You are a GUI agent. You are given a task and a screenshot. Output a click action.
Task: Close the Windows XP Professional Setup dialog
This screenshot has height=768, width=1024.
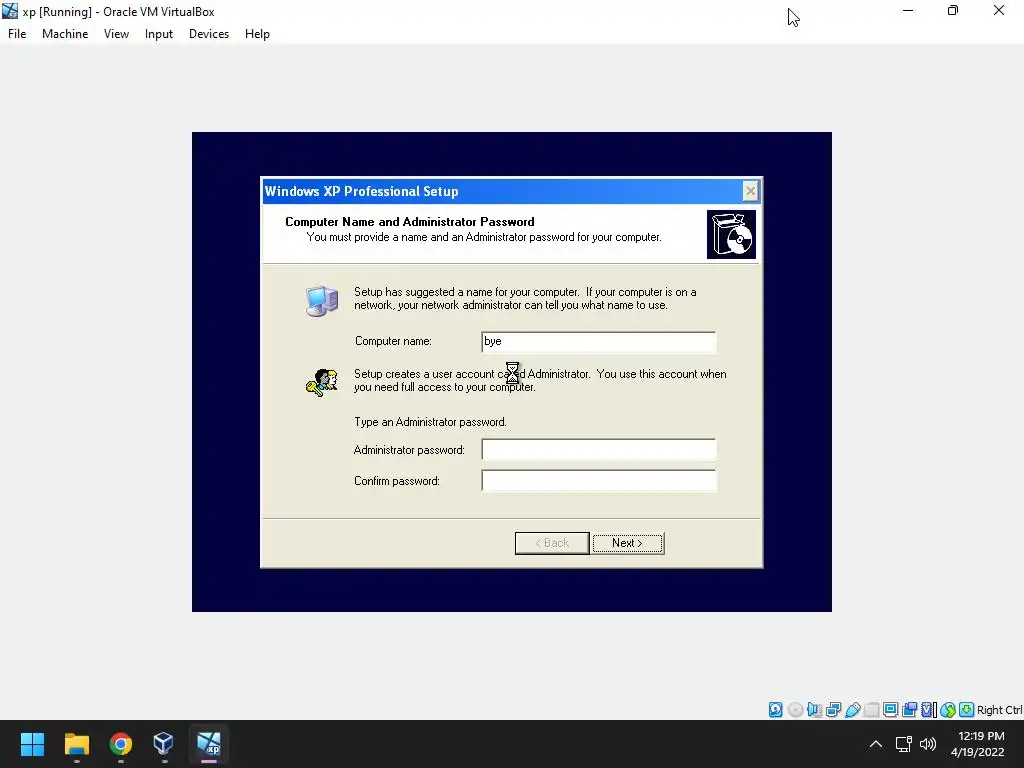(750, 191)
